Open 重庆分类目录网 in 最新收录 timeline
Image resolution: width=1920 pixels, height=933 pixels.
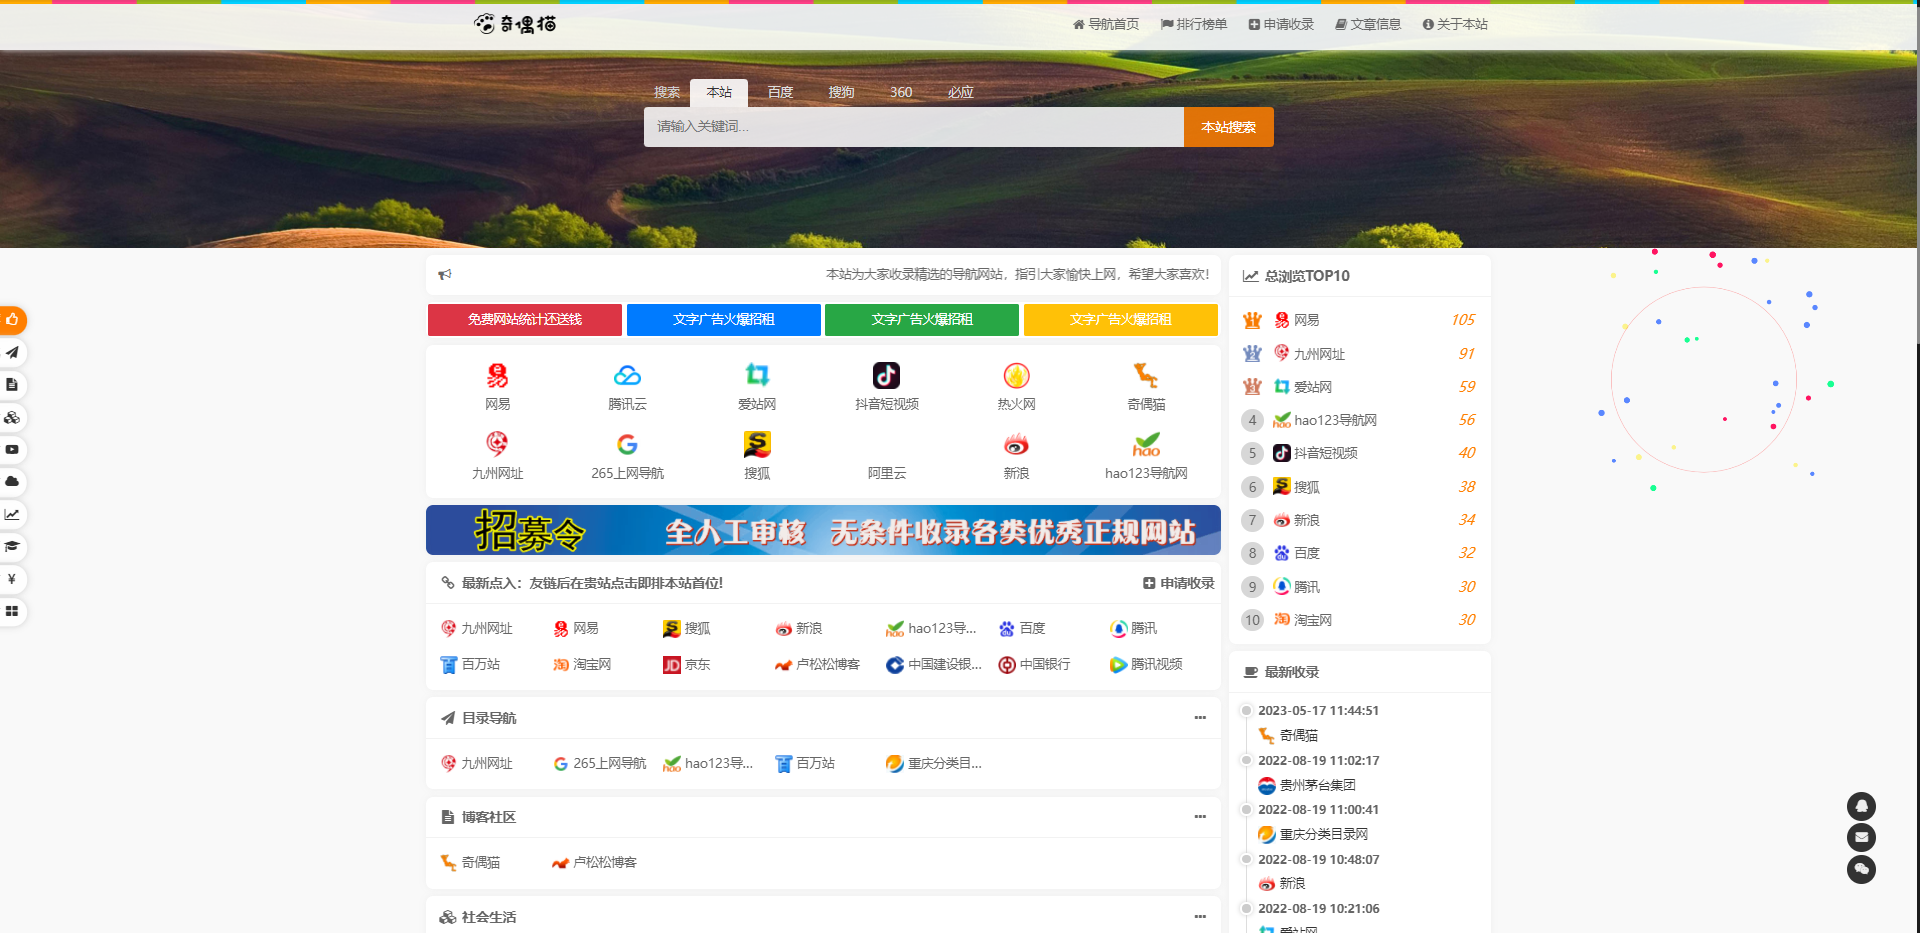tap(1313, 834)
